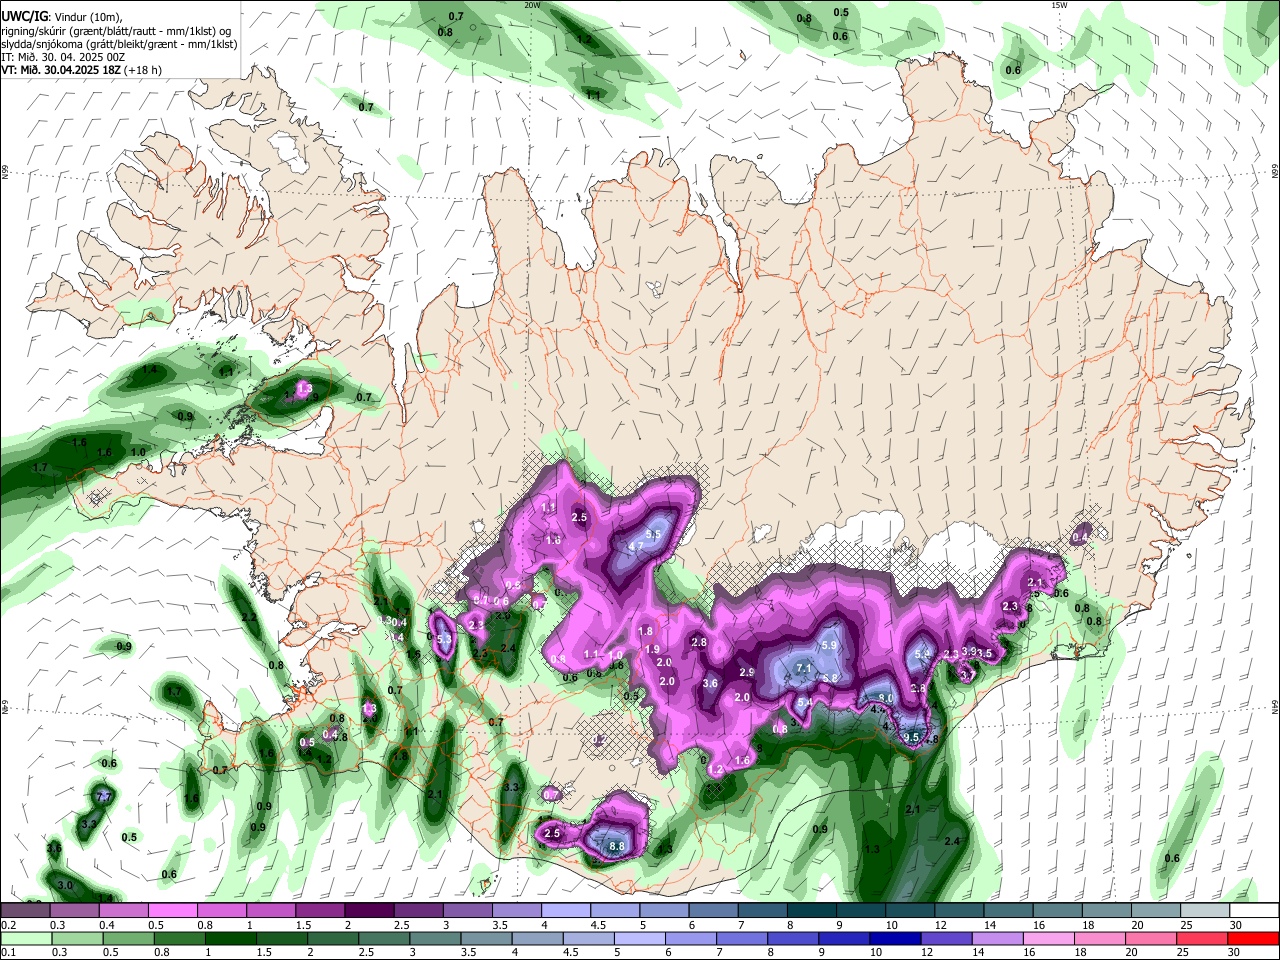Click the 'VT: Mið. 30.04.2025 18Z (+18 h)' line

pos(81,70)
